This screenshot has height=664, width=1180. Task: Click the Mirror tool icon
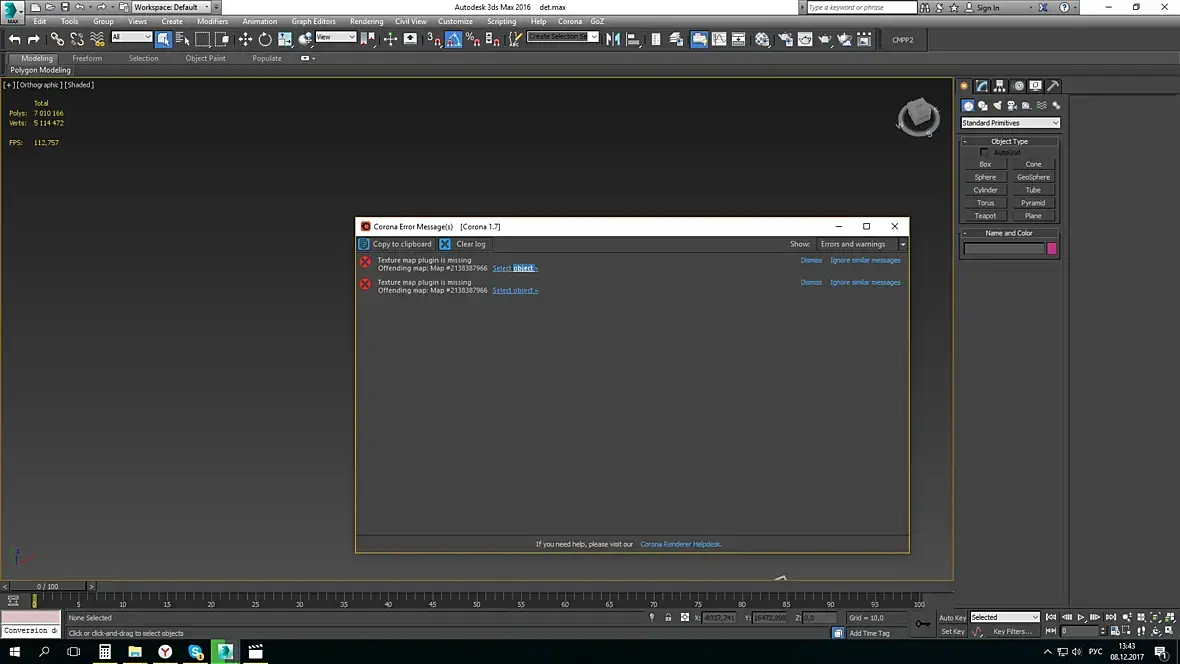click(x=613, y=39)
